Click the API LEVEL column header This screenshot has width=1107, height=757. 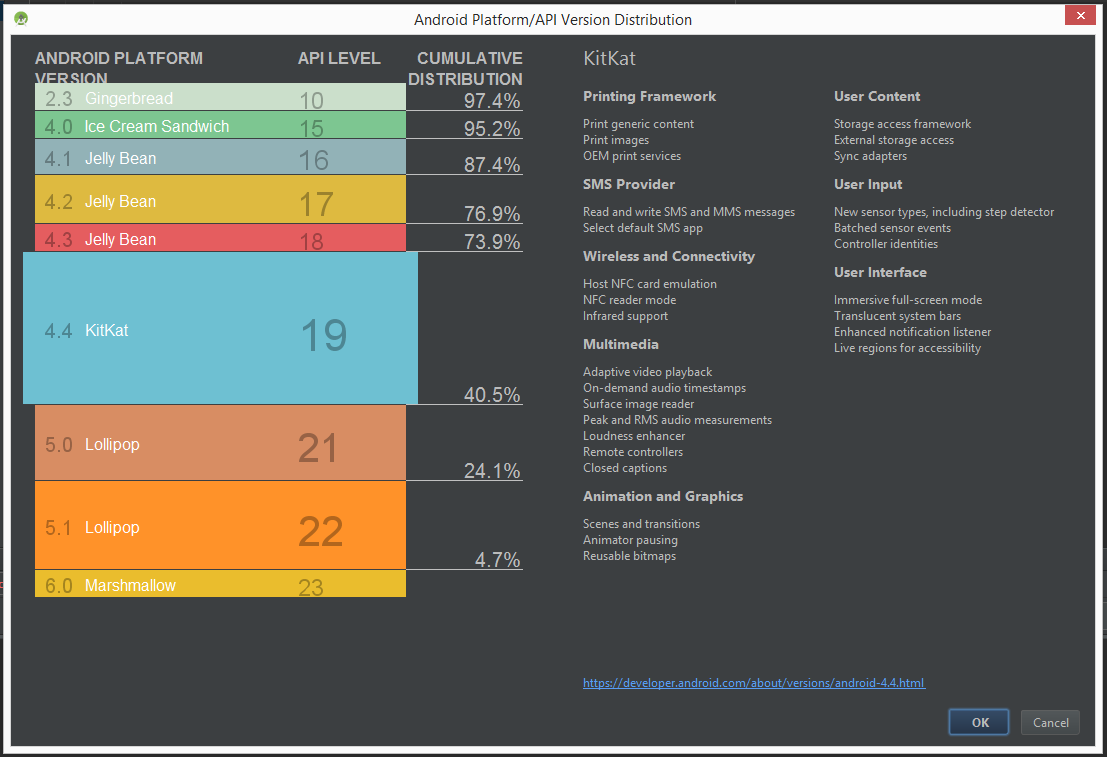[339, 58]
